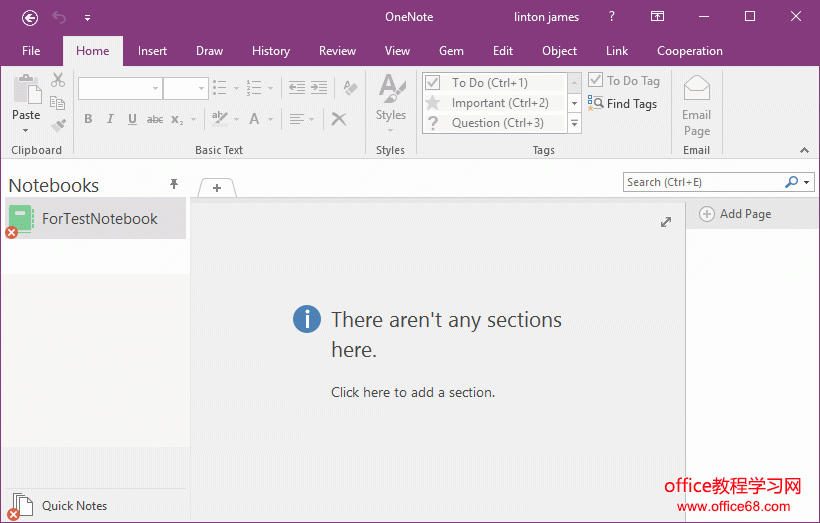Click the Cut scissors icon
The image size is (820, 523).
(x=58, y=81)
